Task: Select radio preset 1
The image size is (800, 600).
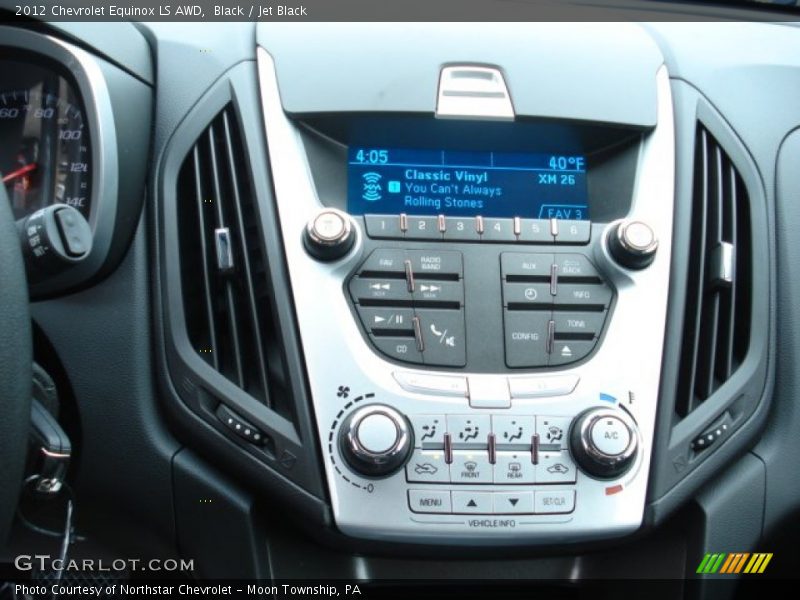Action: 384,225
